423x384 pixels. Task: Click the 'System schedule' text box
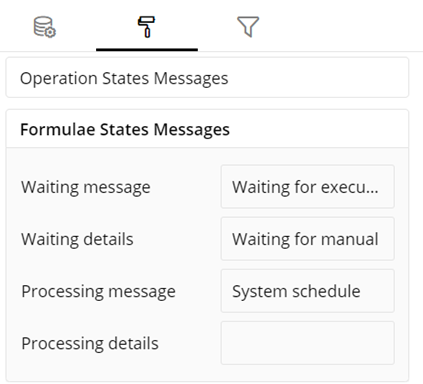point(308,291)
